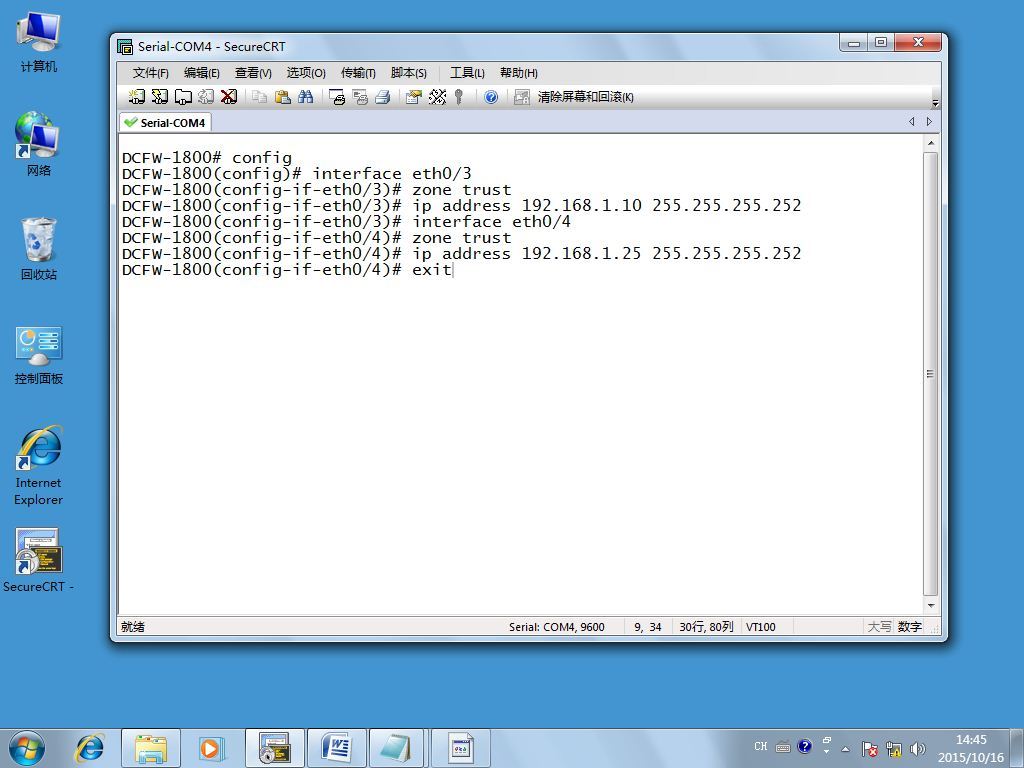Image resolution: width=1024 pixels, height=768 pixels.
Task: Click after the exit command in terminal
Action: coord(453,270)
